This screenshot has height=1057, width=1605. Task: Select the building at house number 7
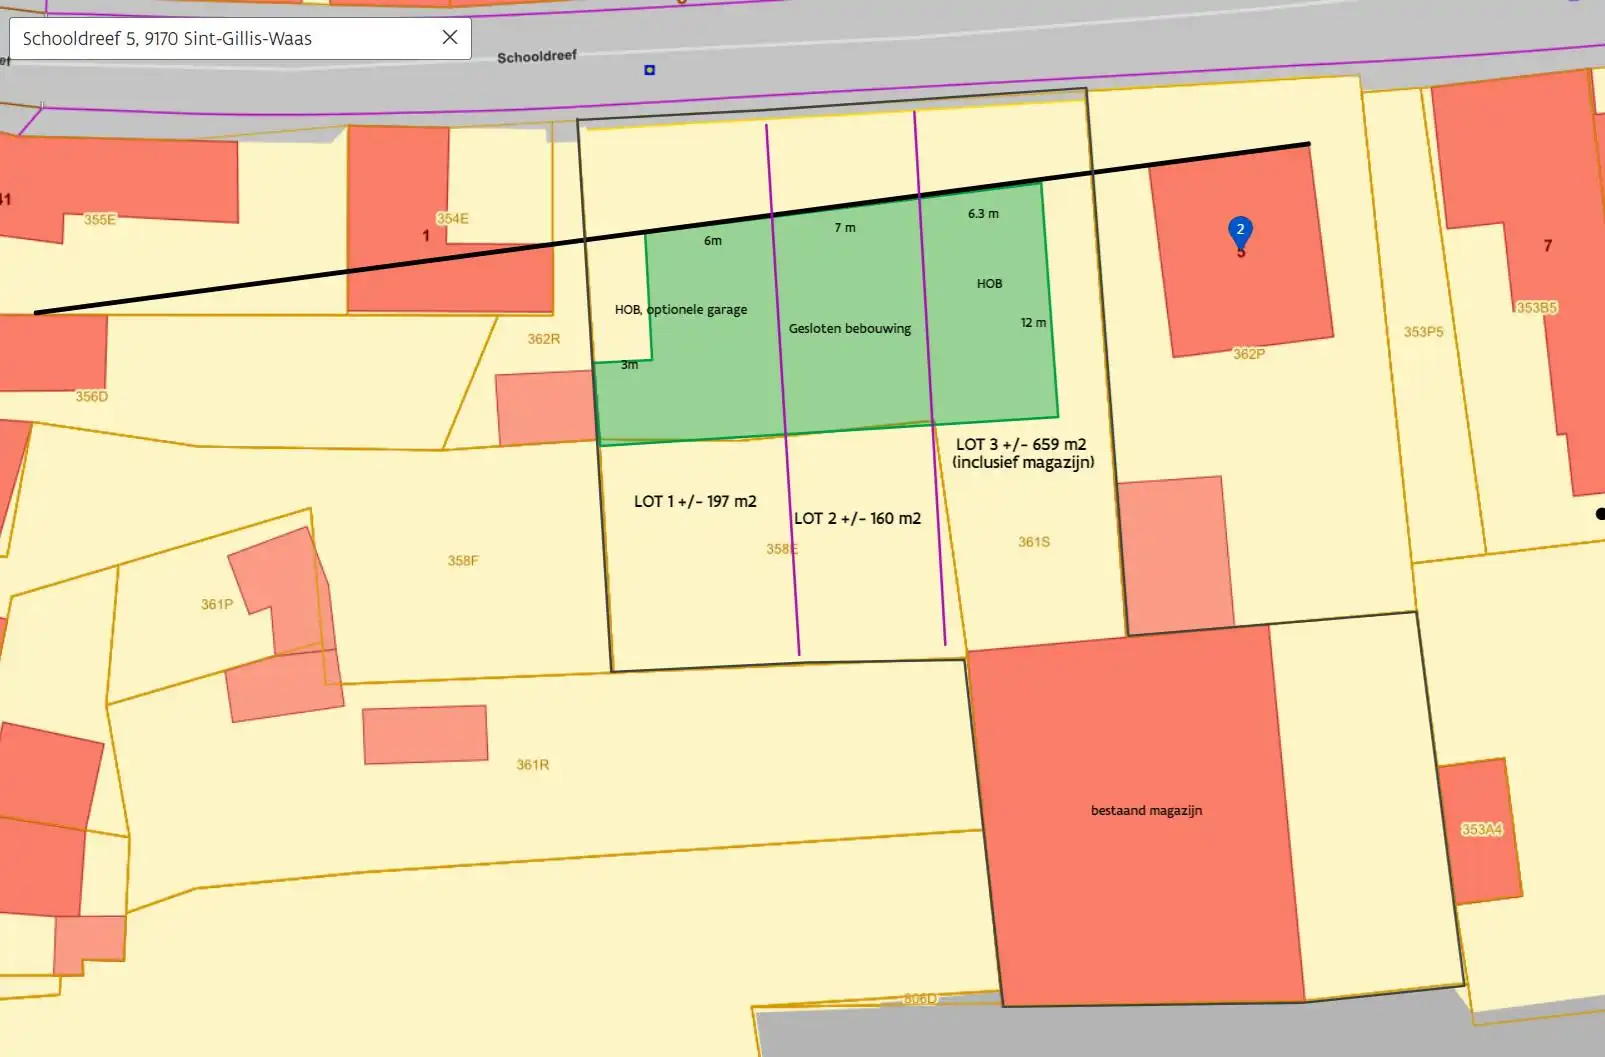click(x=1547, y=246)
